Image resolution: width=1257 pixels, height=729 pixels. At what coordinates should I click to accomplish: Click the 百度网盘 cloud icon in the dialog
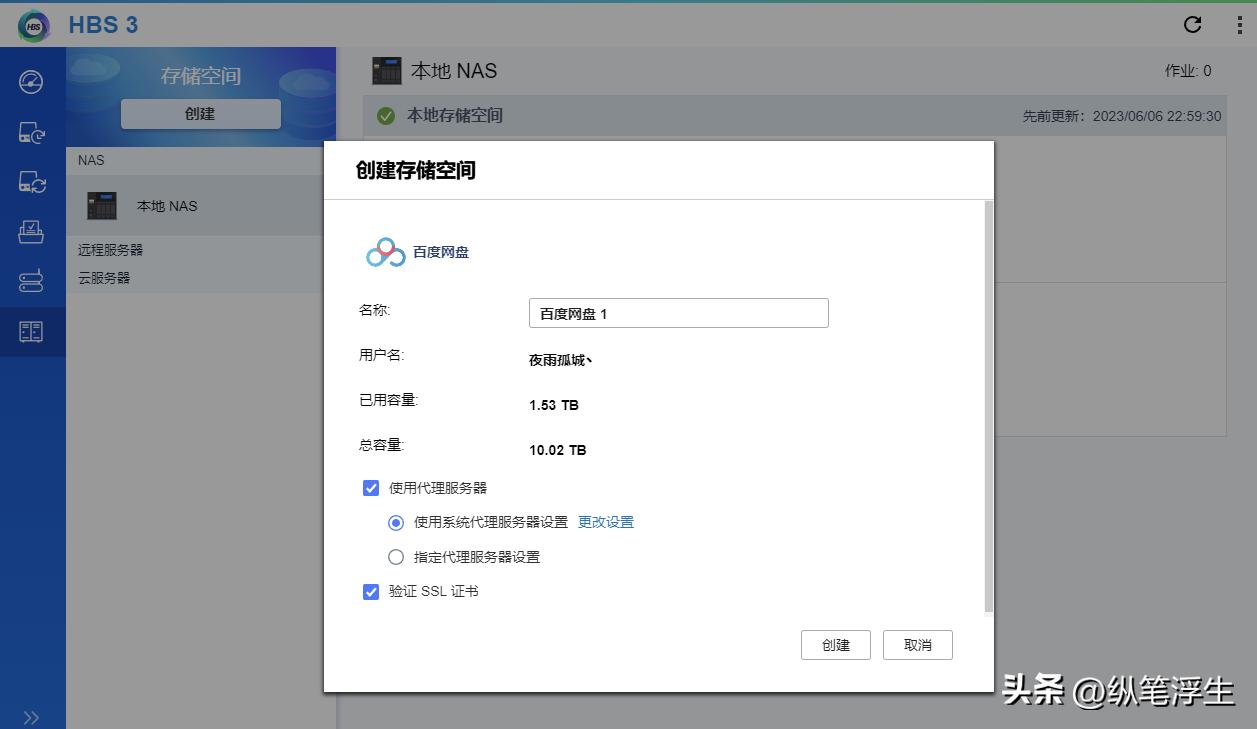click(x=383, y=252)
